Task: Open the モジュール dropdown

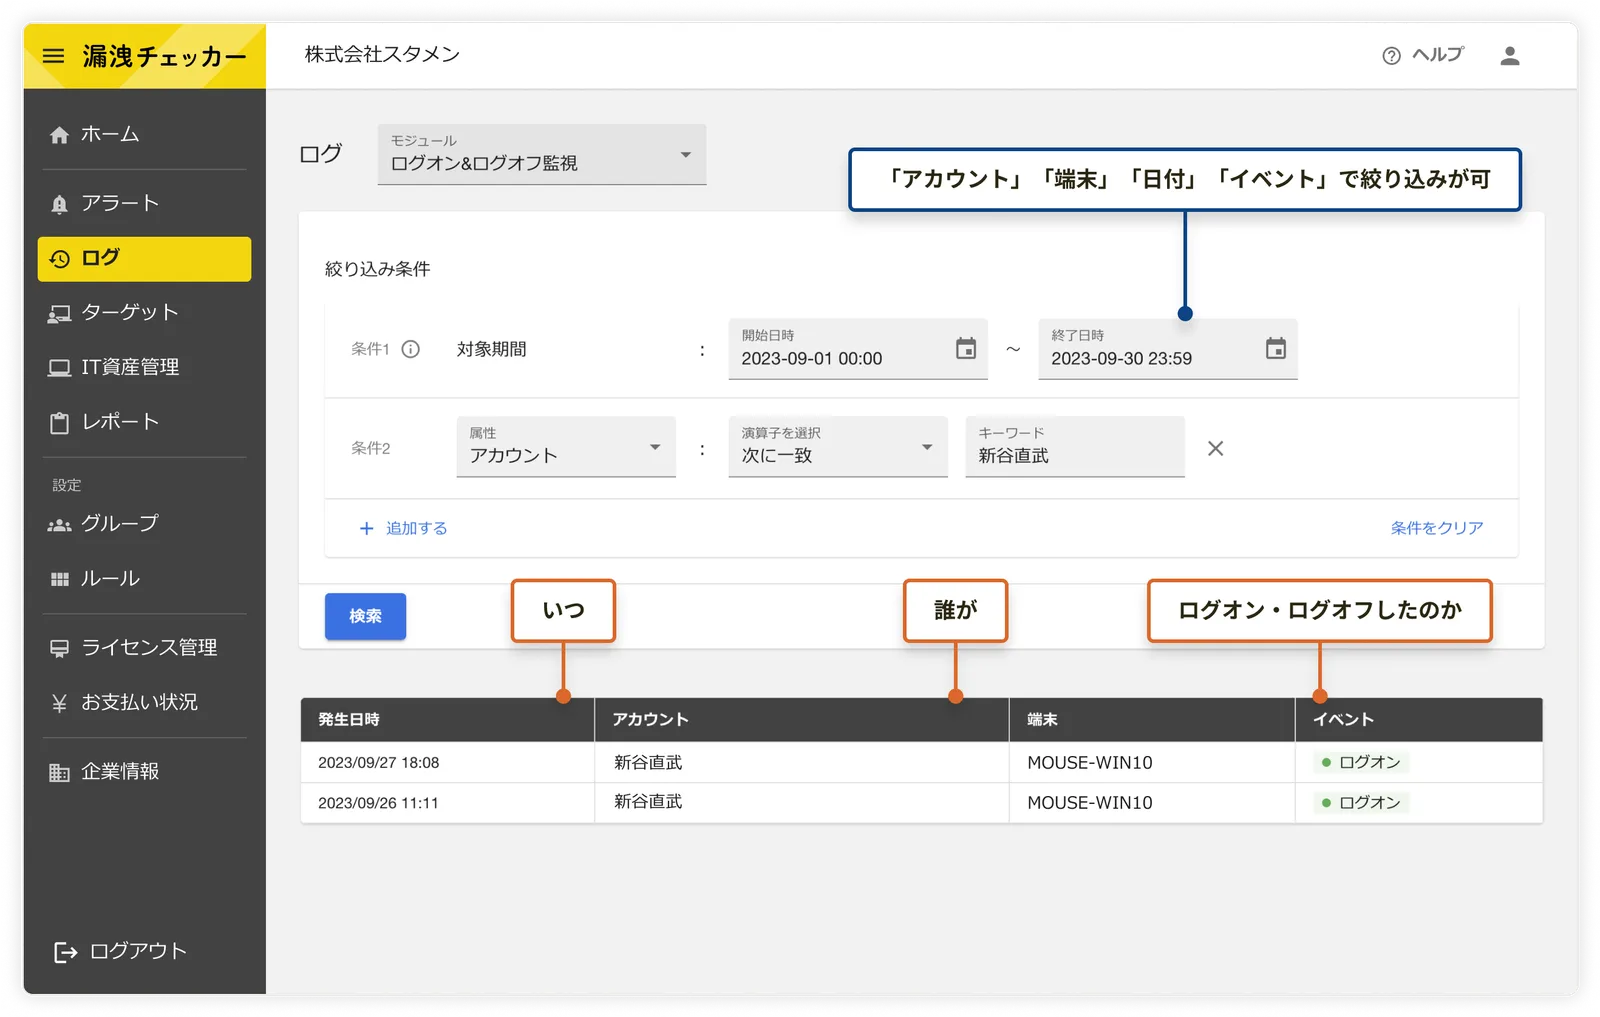Action: (x=542, y=154)
